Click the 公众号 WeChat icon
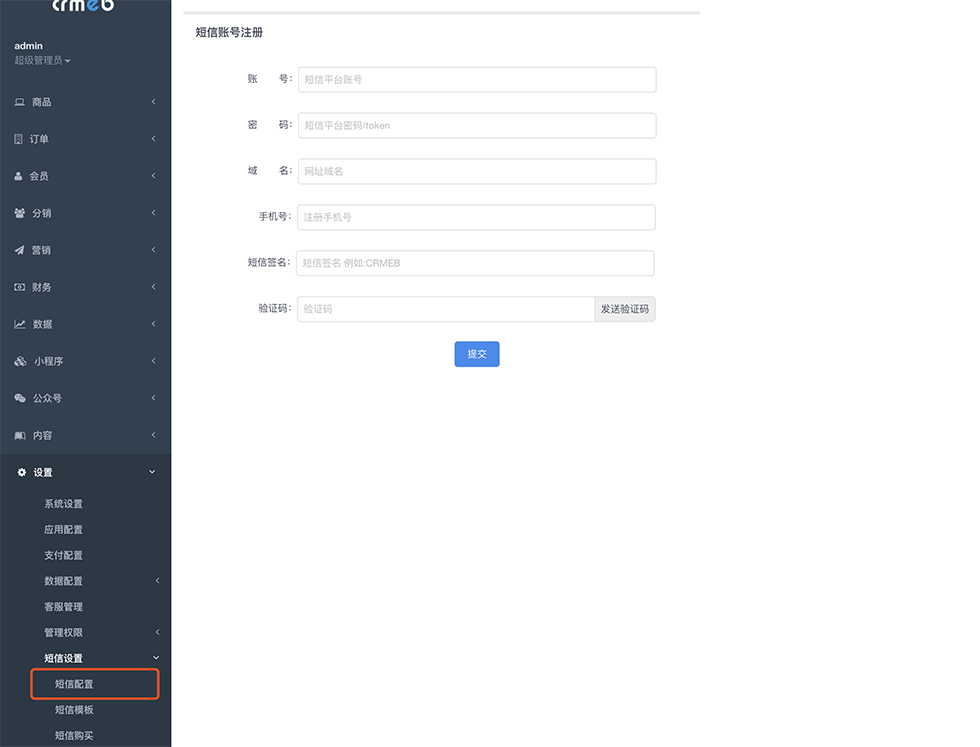Image resolution: width=980 pixels, height=747 pixels. (x=20, y=398)
